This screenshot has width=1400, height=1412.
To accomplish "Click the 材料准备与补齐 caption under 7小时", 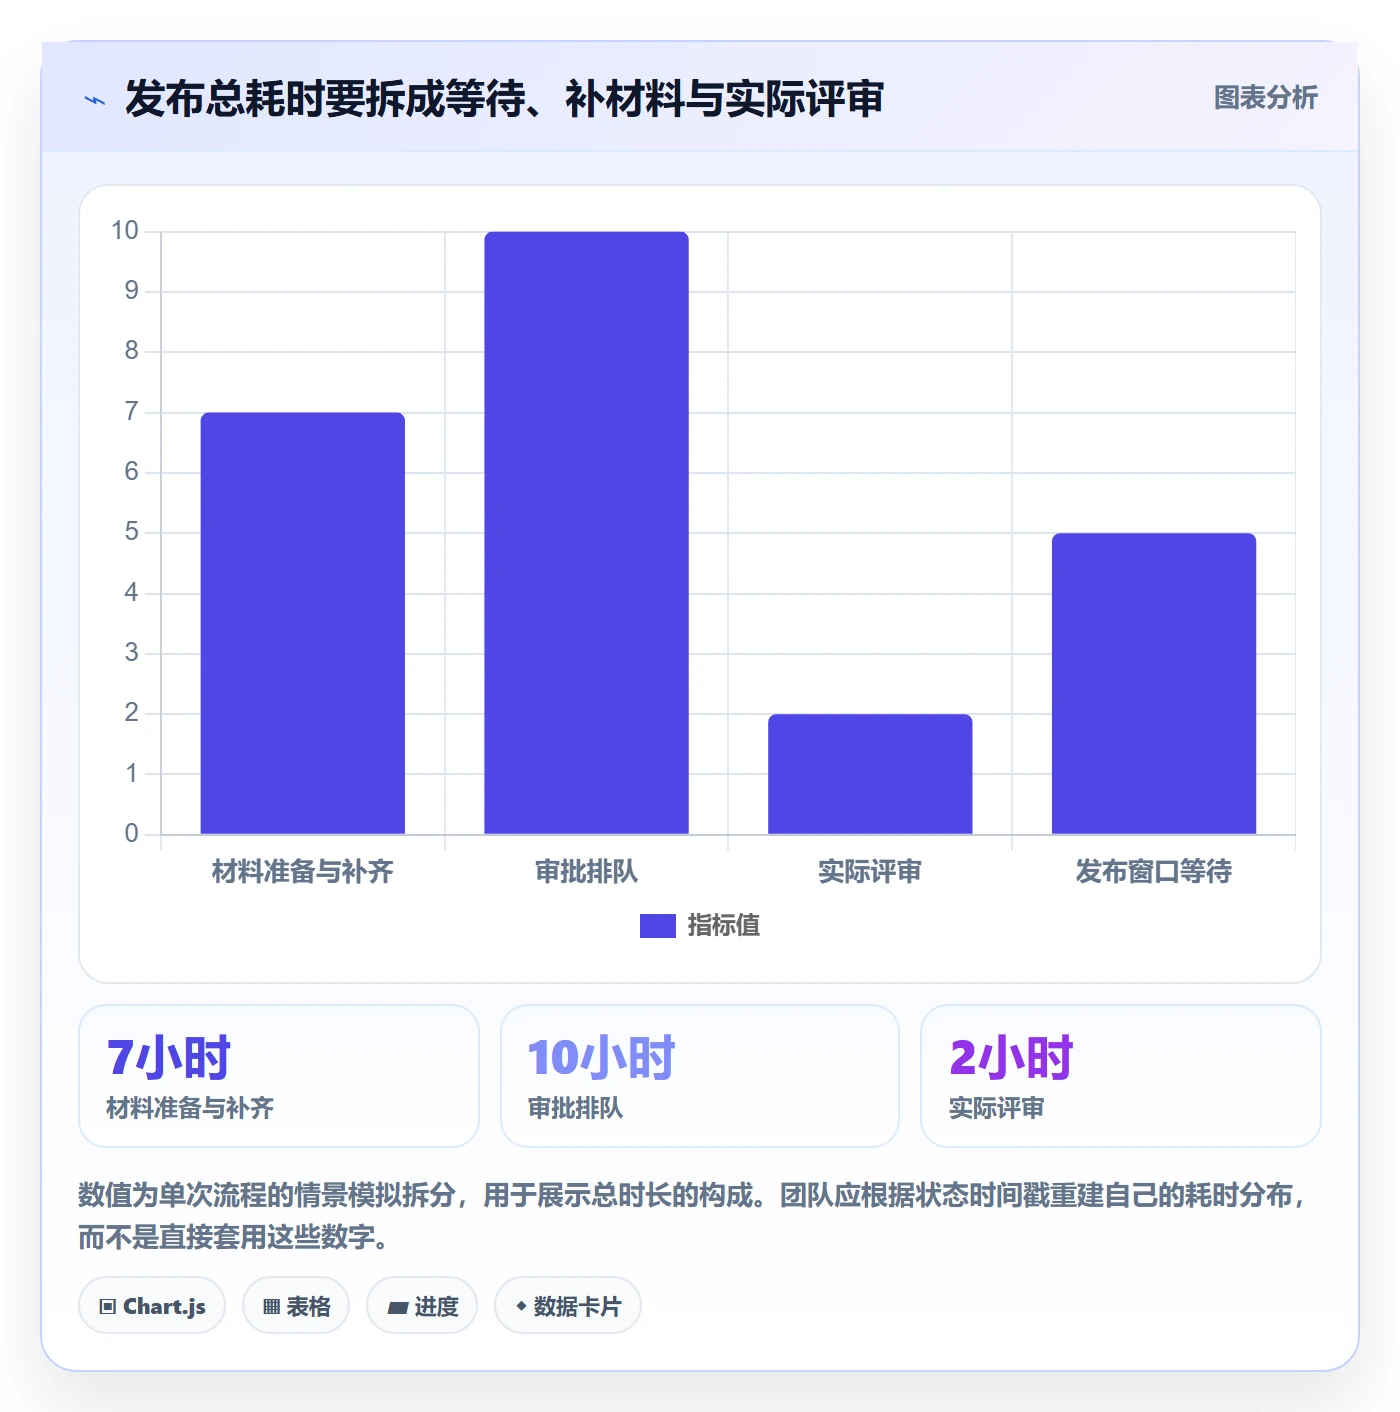I will click(x=190, y=1108).
